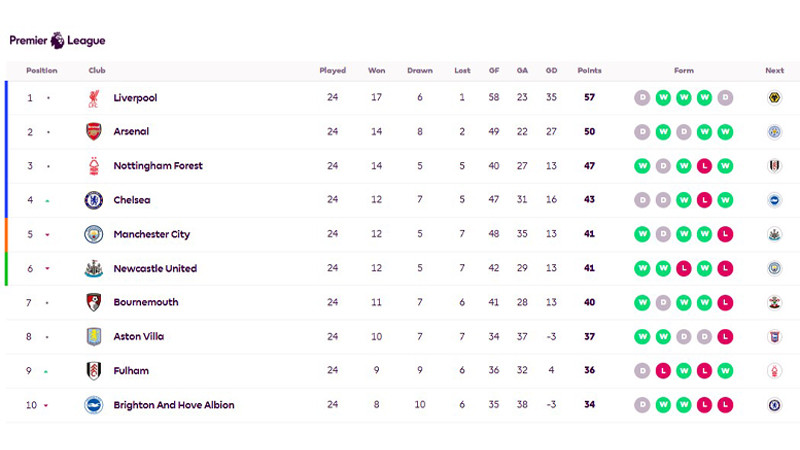Click Brighton's next opponent Chelsea badge
Screen dimensions: 800x450
(774, 405)
